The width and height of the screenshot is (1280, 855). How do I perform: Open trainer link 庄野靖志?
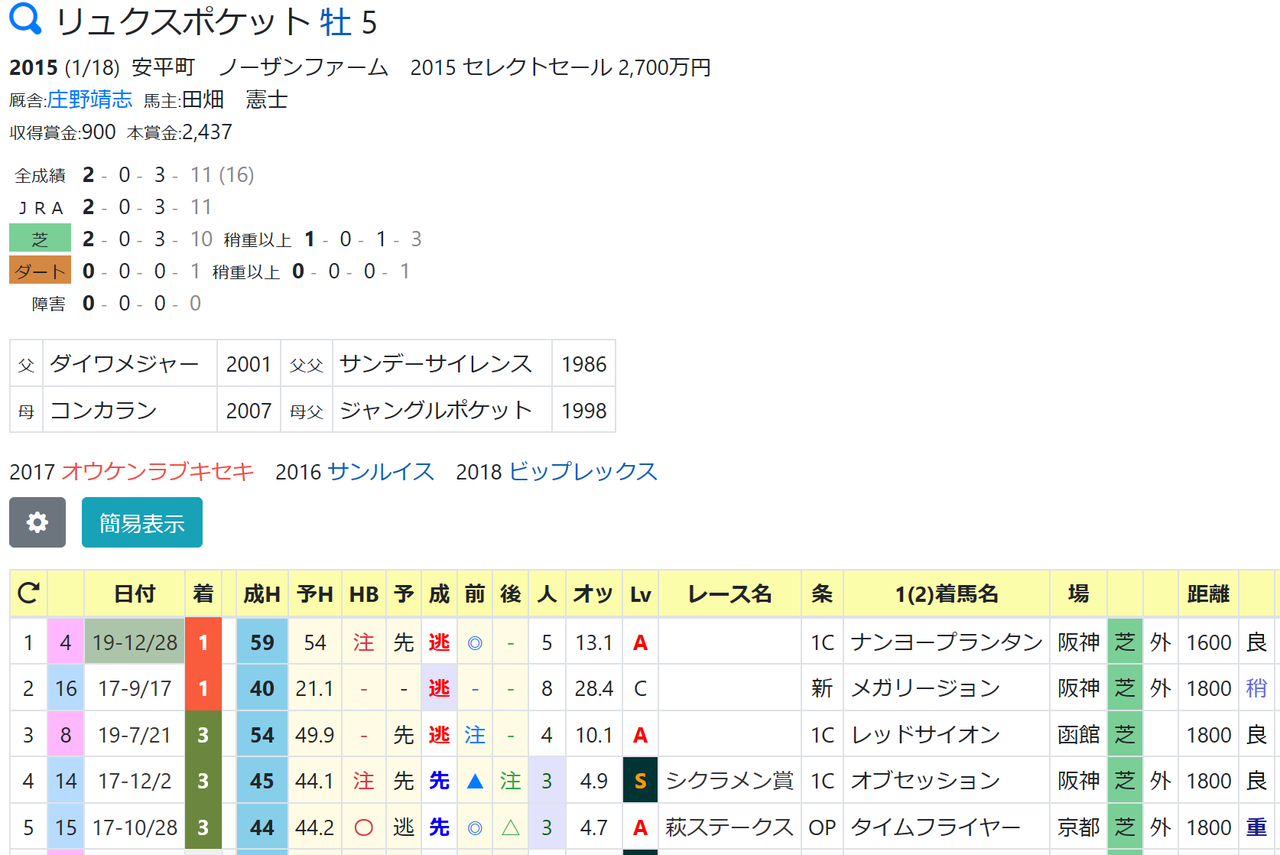click(x=90, y=99)
